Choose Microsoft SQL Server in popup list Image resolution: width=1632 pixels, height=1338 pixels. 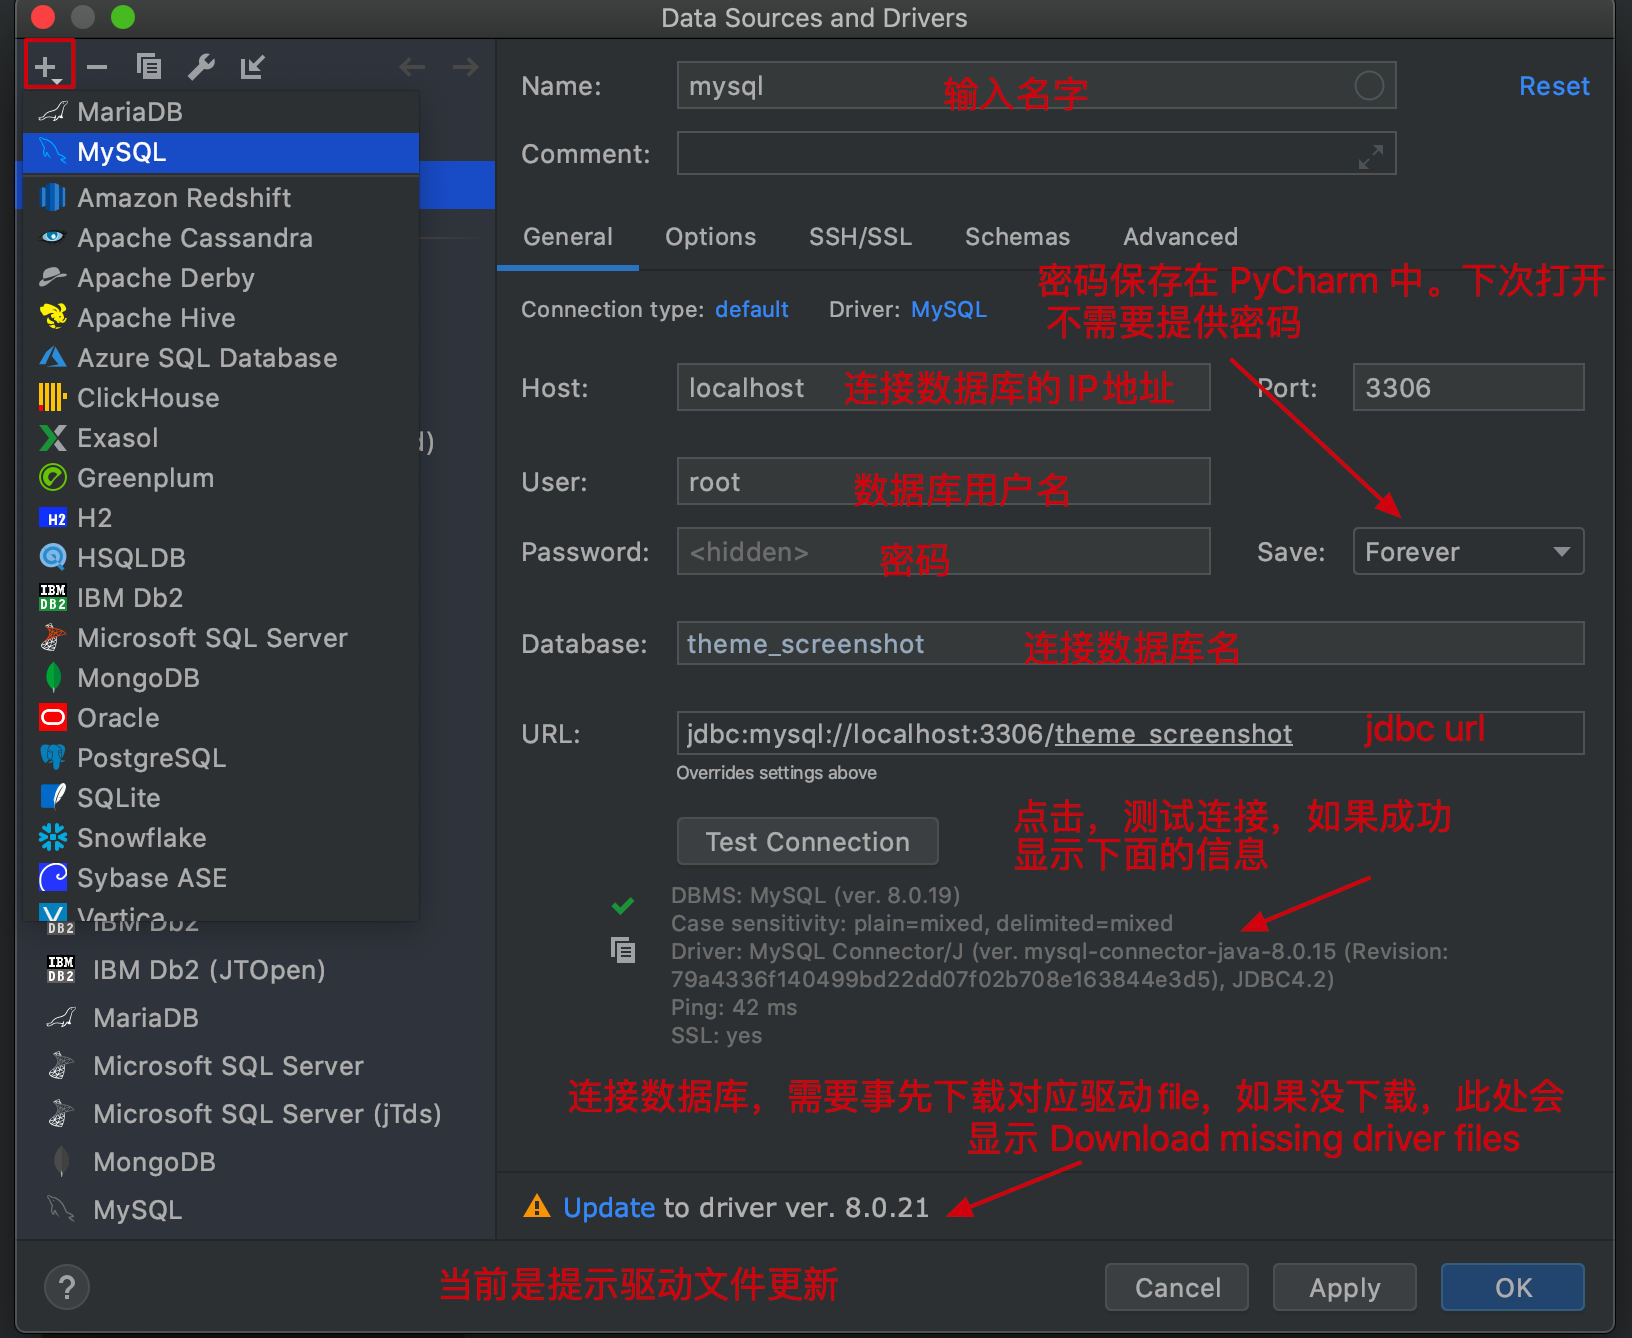221,638
